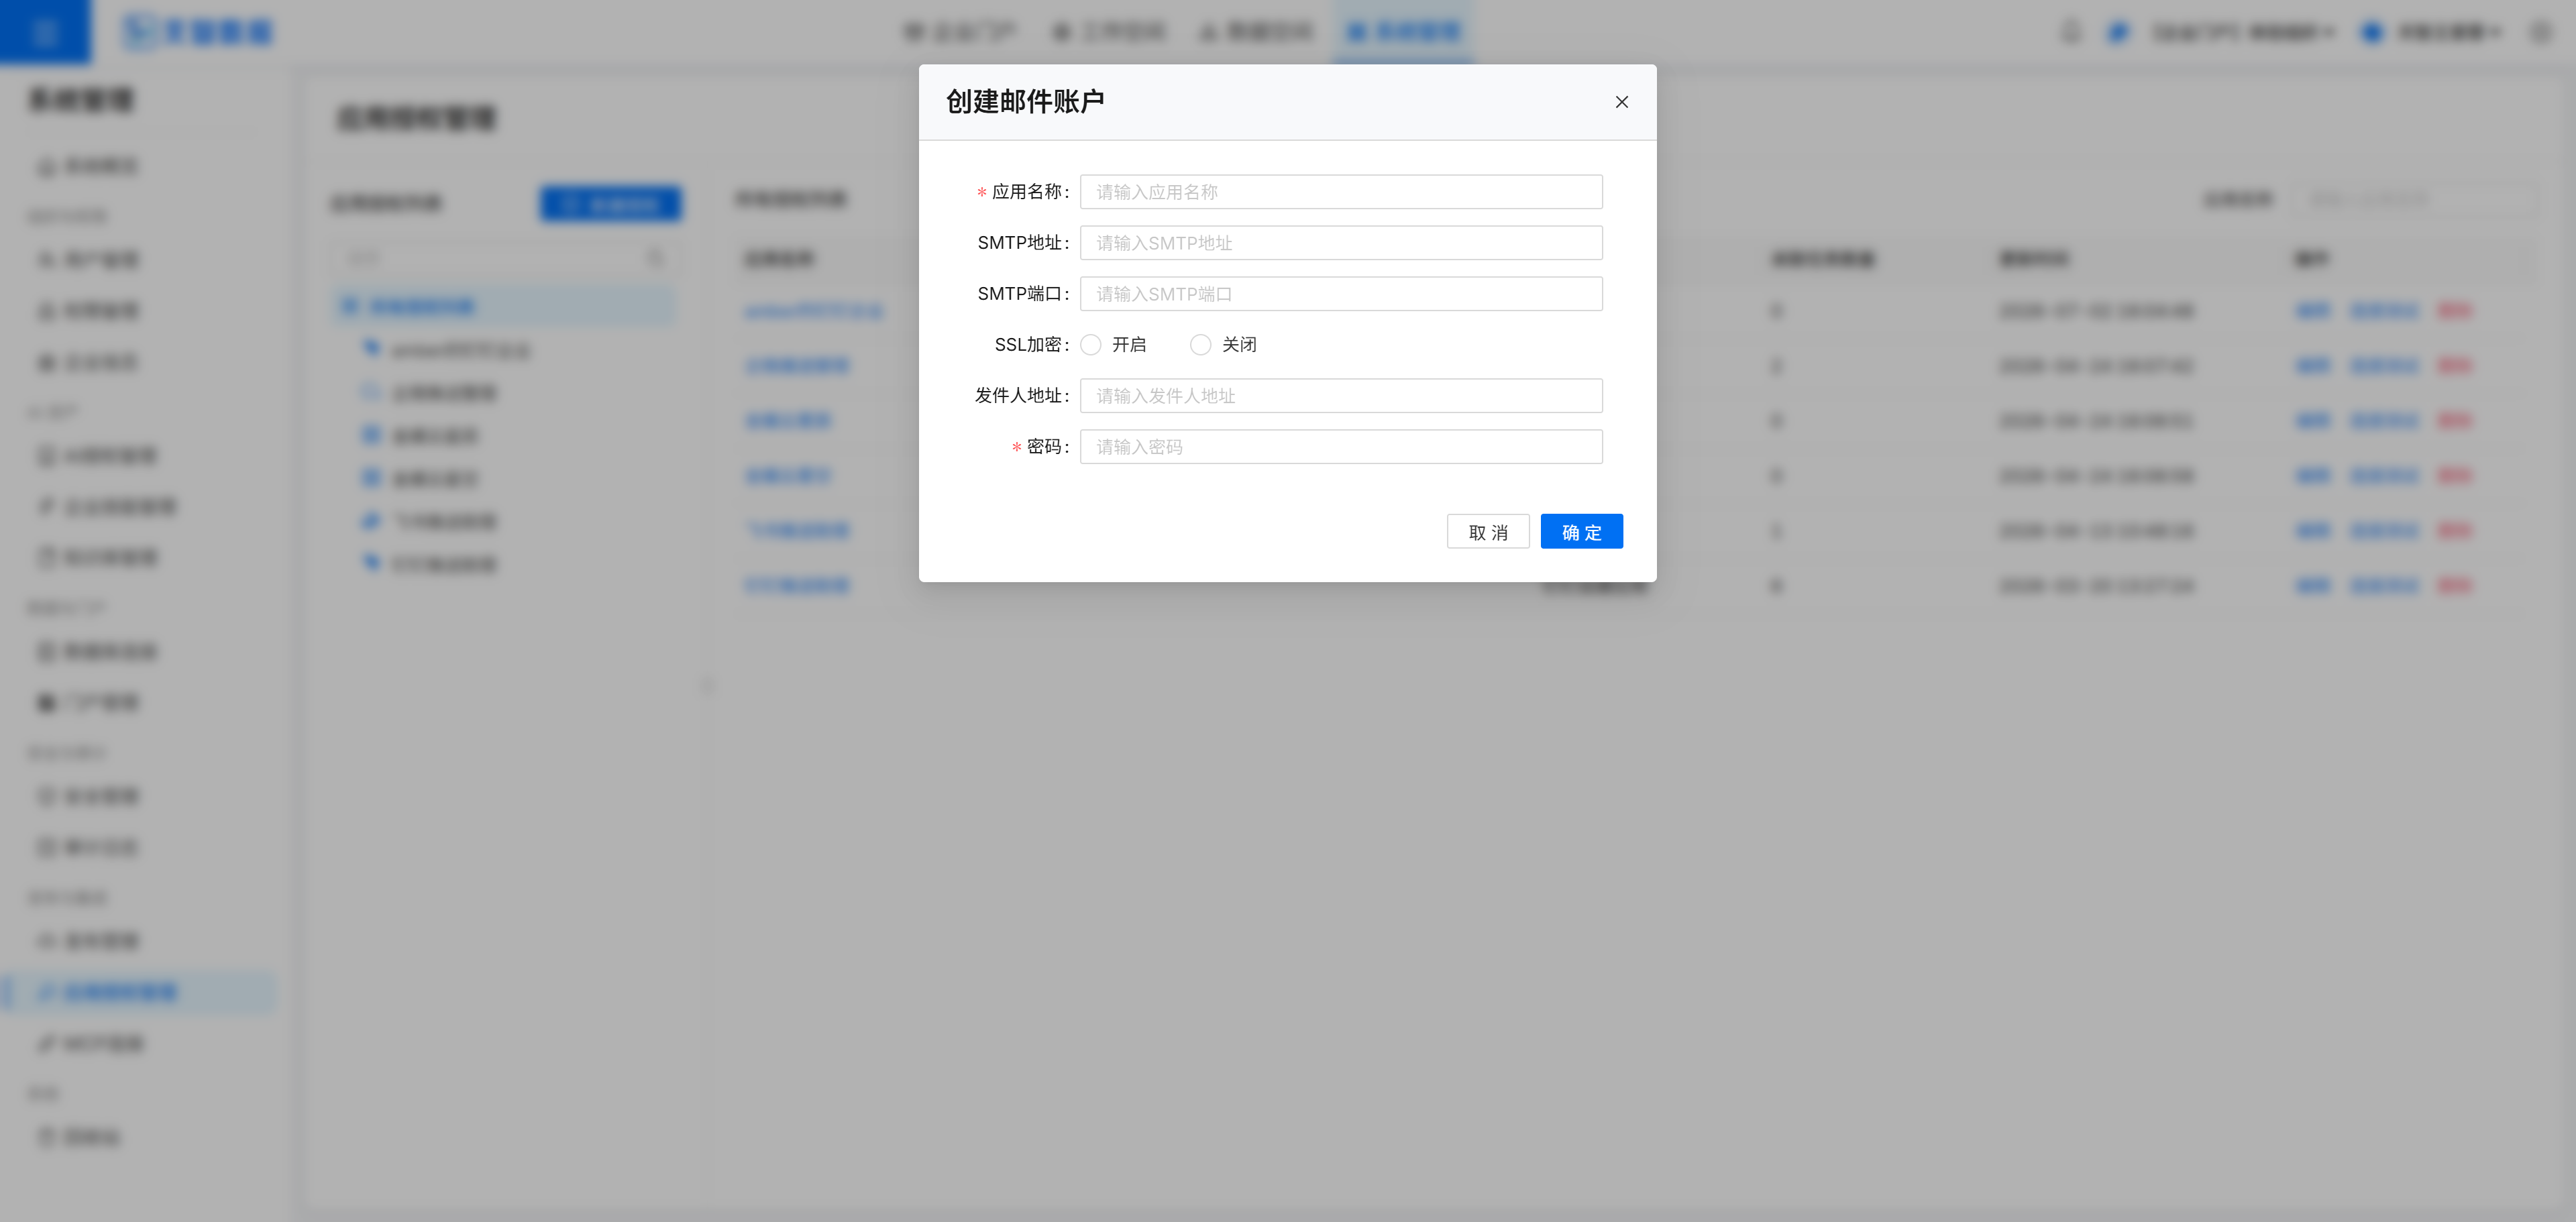Screen dimensions: 2576x1222
Task: Open the hamburger menu in blue corner
Action: pos(45,32)
